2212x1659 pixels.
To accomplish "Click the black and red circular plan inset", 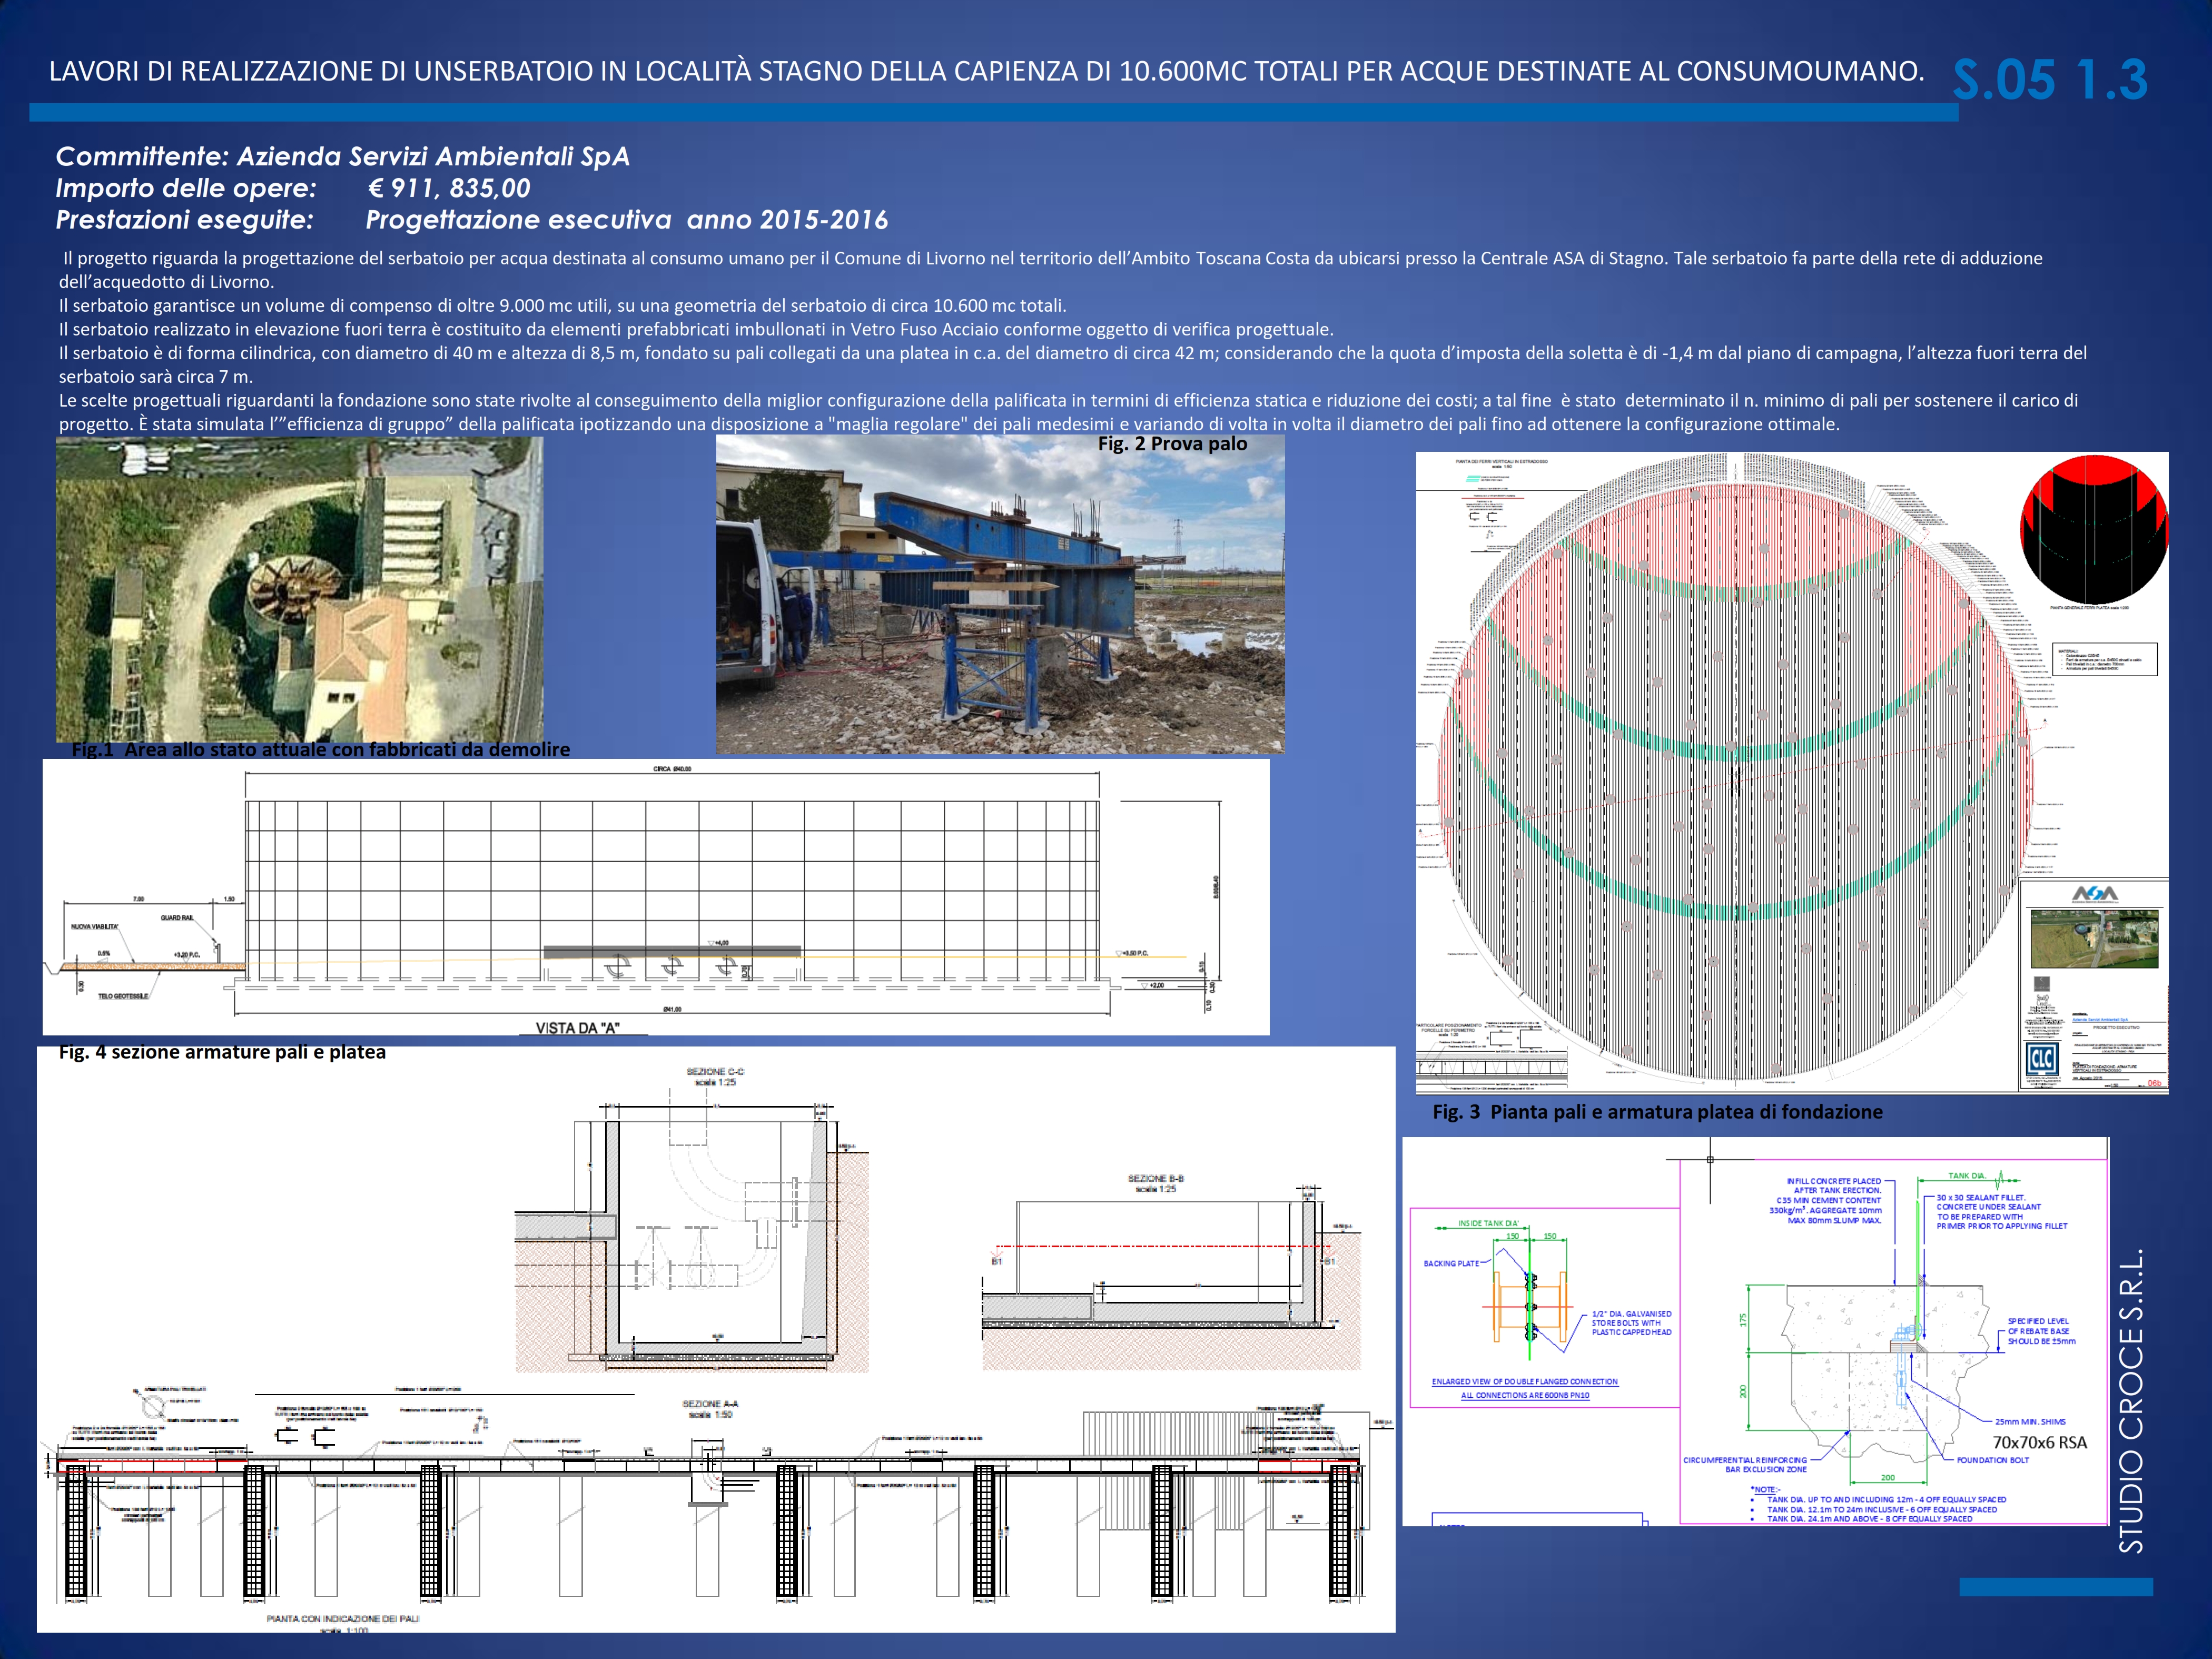I will [2094, 530].
